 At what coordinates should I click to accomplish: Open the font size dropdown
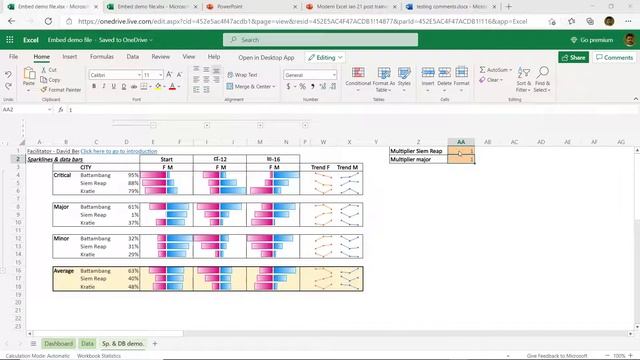click(x=161, y=75)
